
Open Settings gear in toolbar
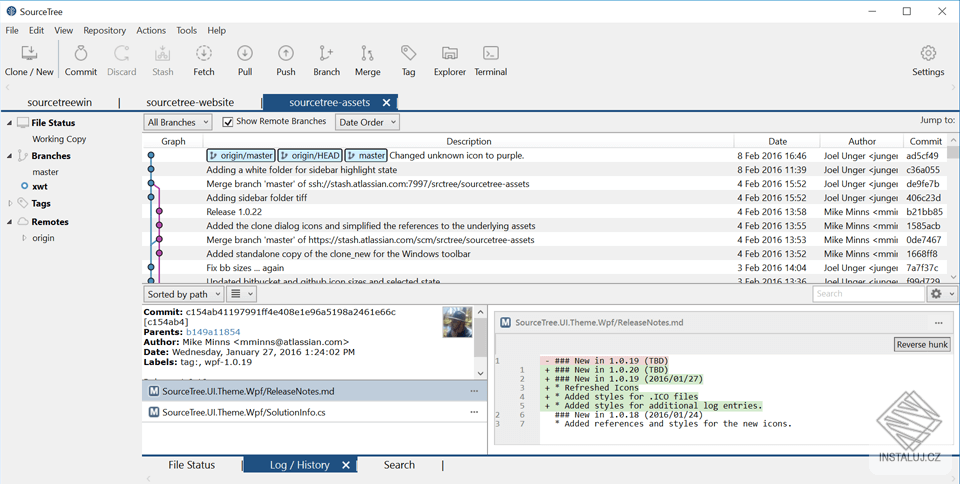point(928,54)
